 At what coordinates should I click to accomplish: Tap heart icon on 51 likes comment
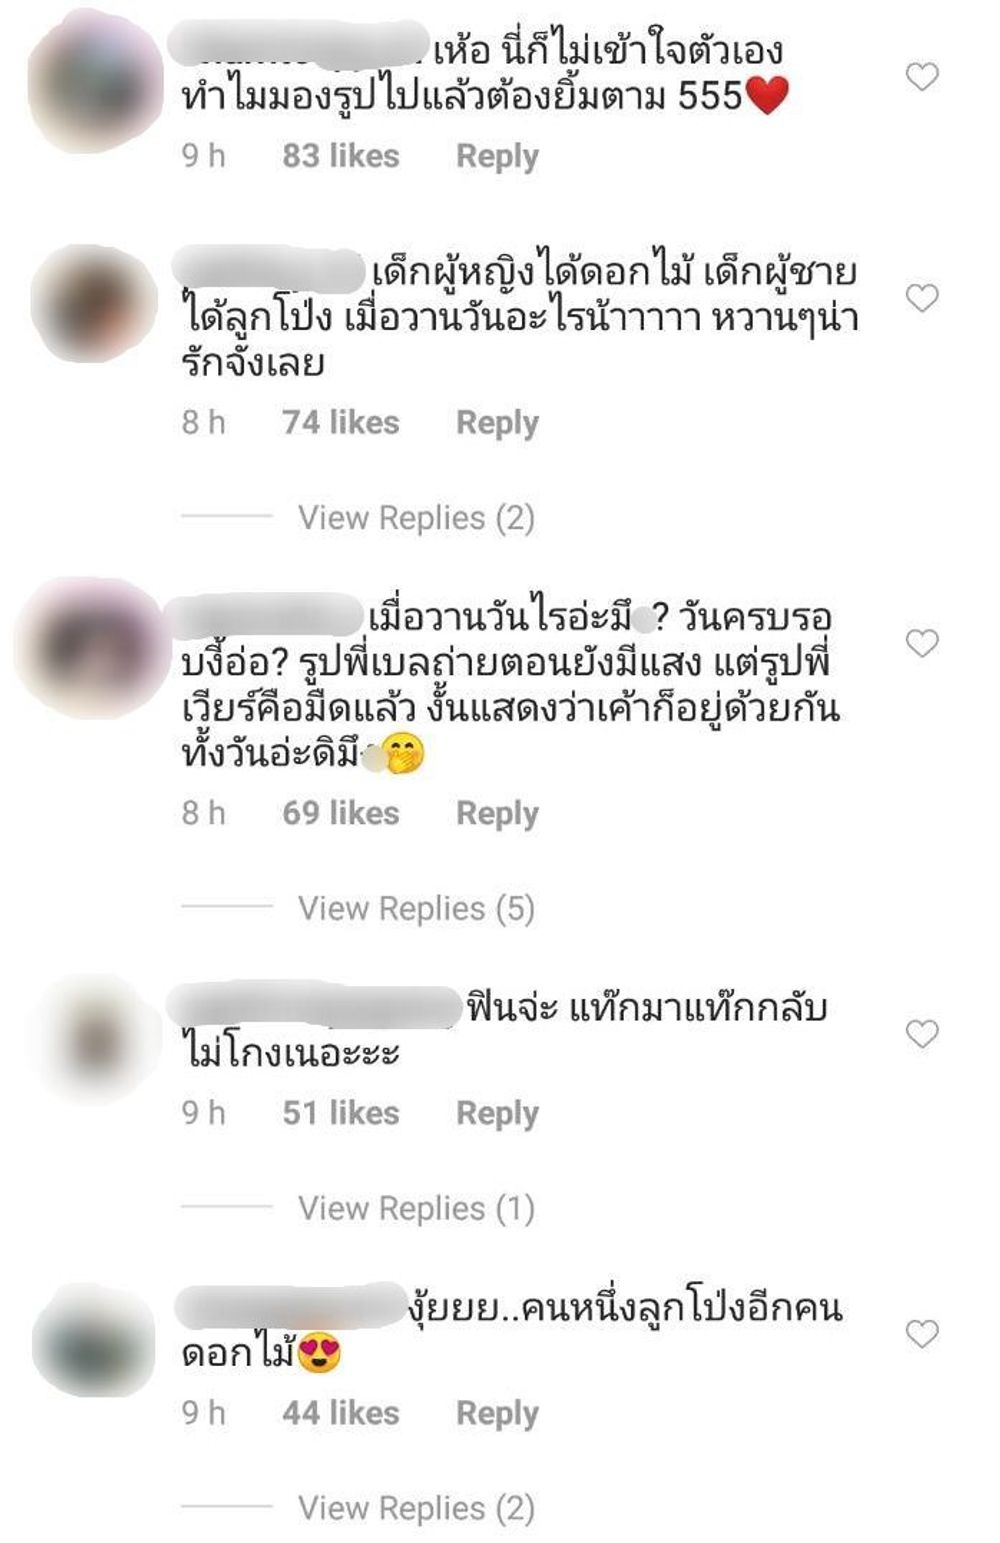coord(922,1033)
